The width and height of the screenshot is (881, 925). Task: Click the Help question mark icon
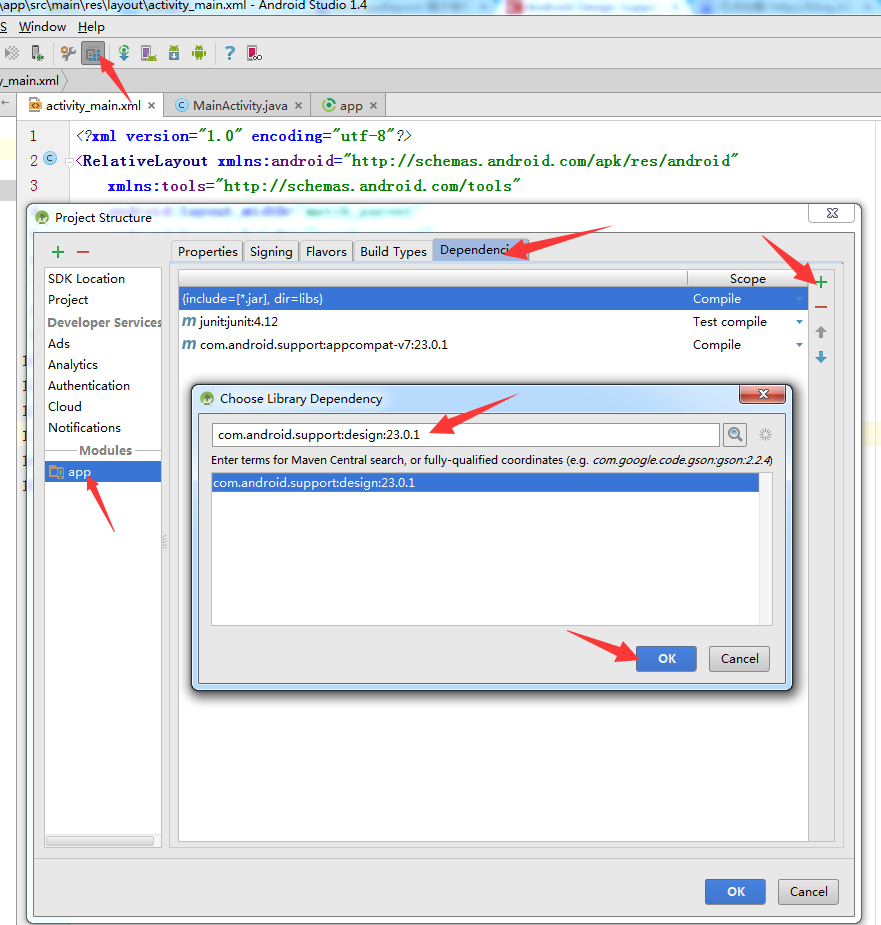(230, 54)
